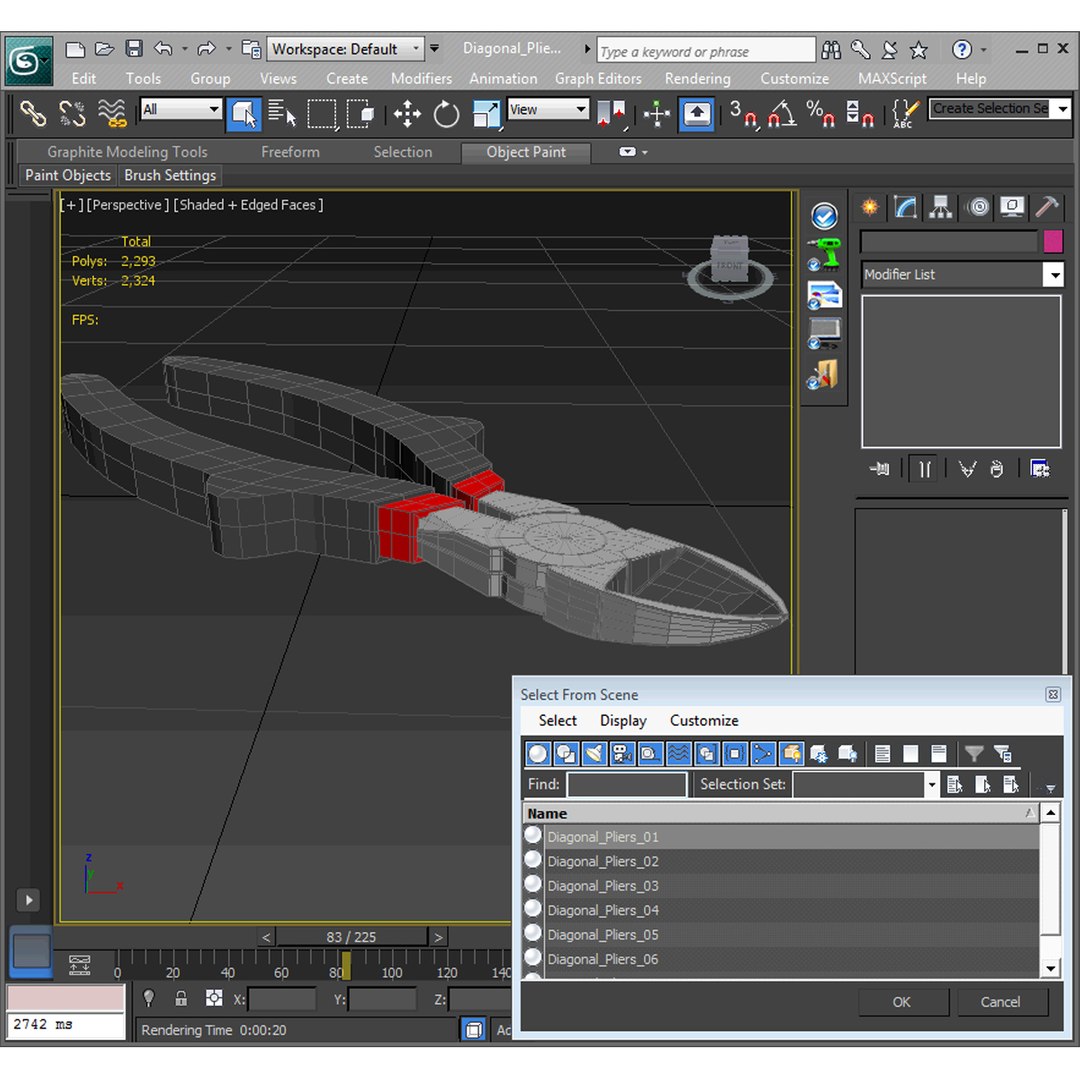Toggle the Selection Lock padlock
Image resolution: width=1080 pixels, height=1080 pixels.
click(x=180, y=997)
